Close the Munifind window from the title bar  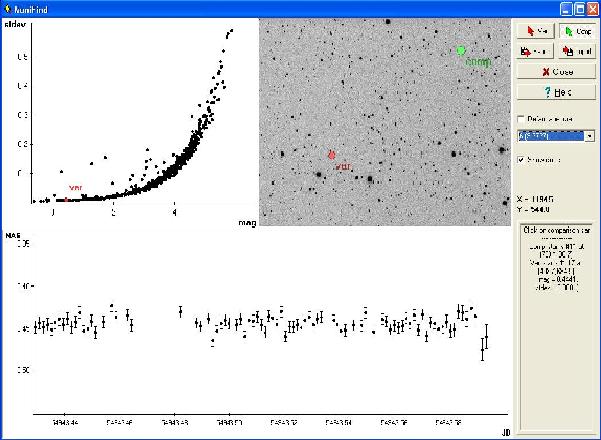pos(592,8)
